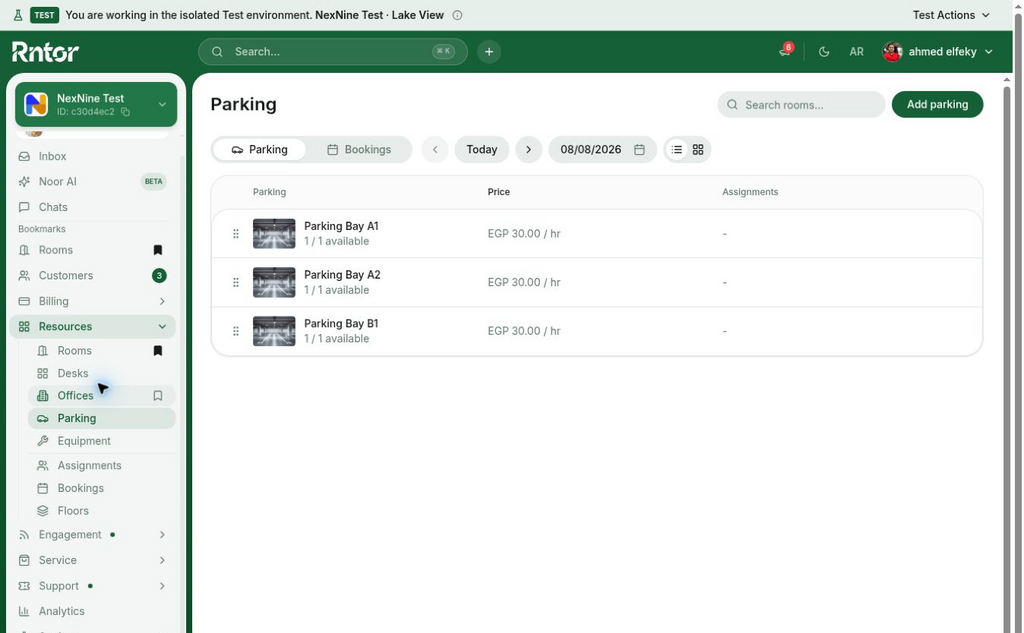
Task: Expand the NexNine Test workspace switcher
Action: [96, 104]
